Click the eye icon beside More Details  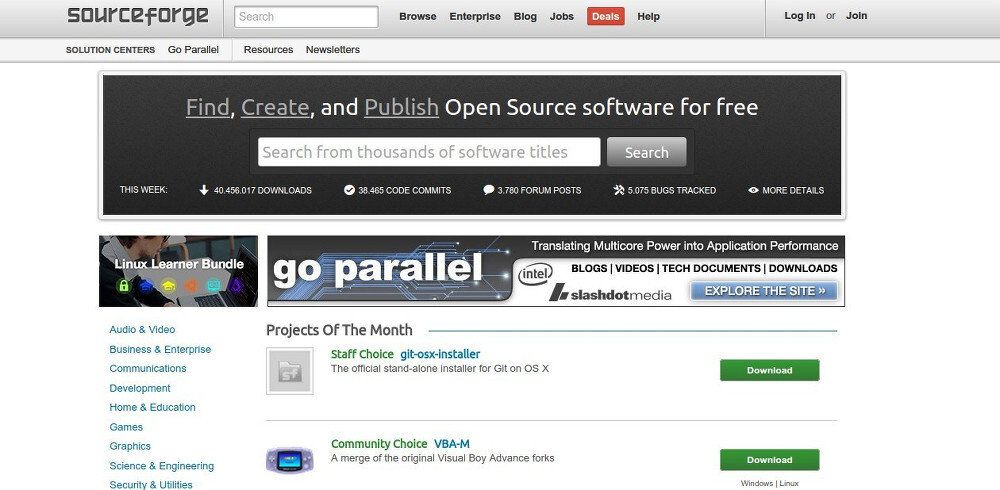click(x=753, y=190)
